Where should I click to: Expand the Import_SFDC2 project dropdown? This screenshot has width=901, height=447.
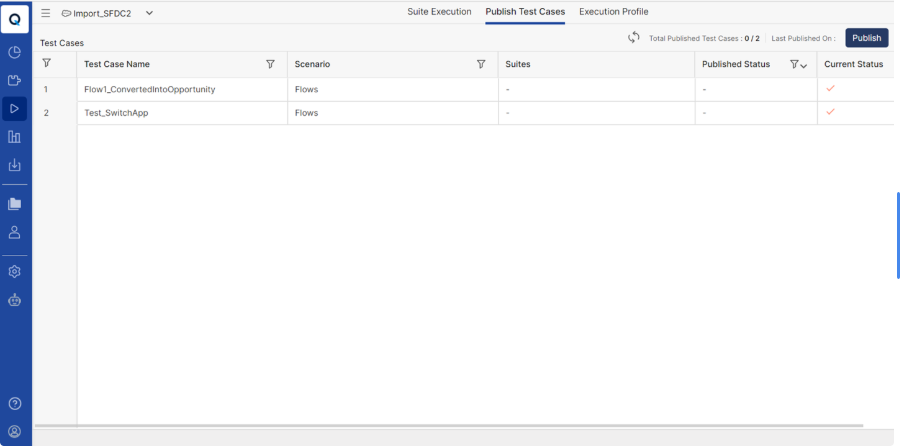[149, 13]
